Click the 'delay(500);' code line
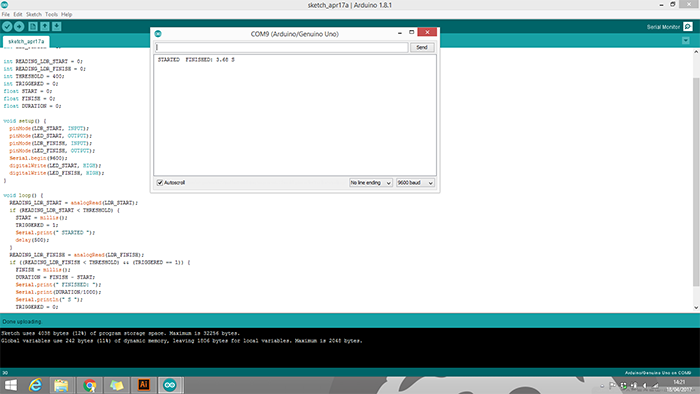700x394 pixels. (x=32, y=240)
